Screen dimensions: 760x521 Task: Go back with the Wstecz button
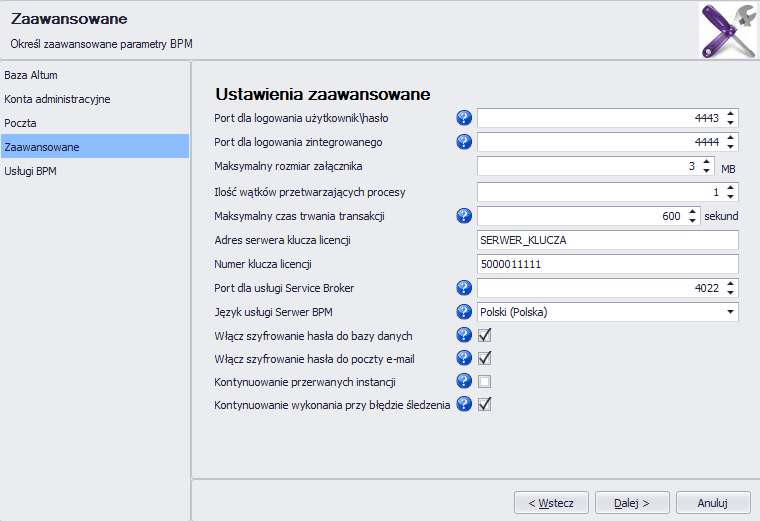(551, 503)
